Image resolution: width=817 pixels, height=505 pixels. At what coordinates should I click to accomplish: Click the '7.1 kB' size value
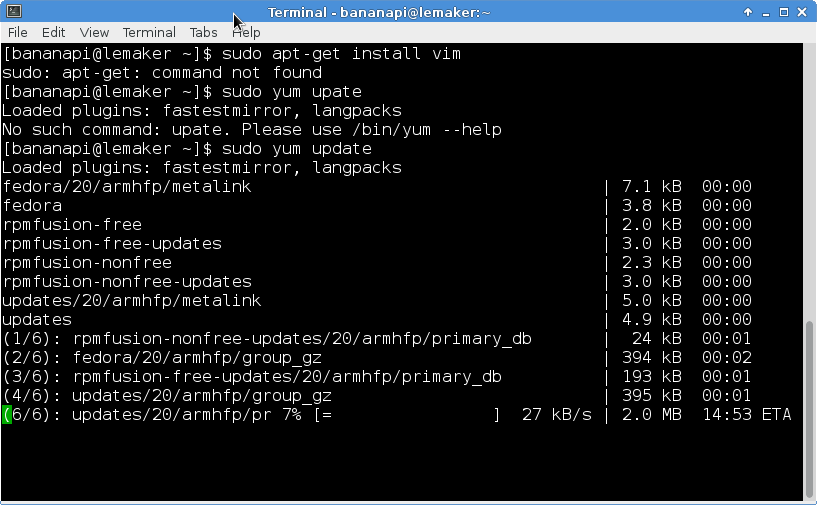click(652, 187)
